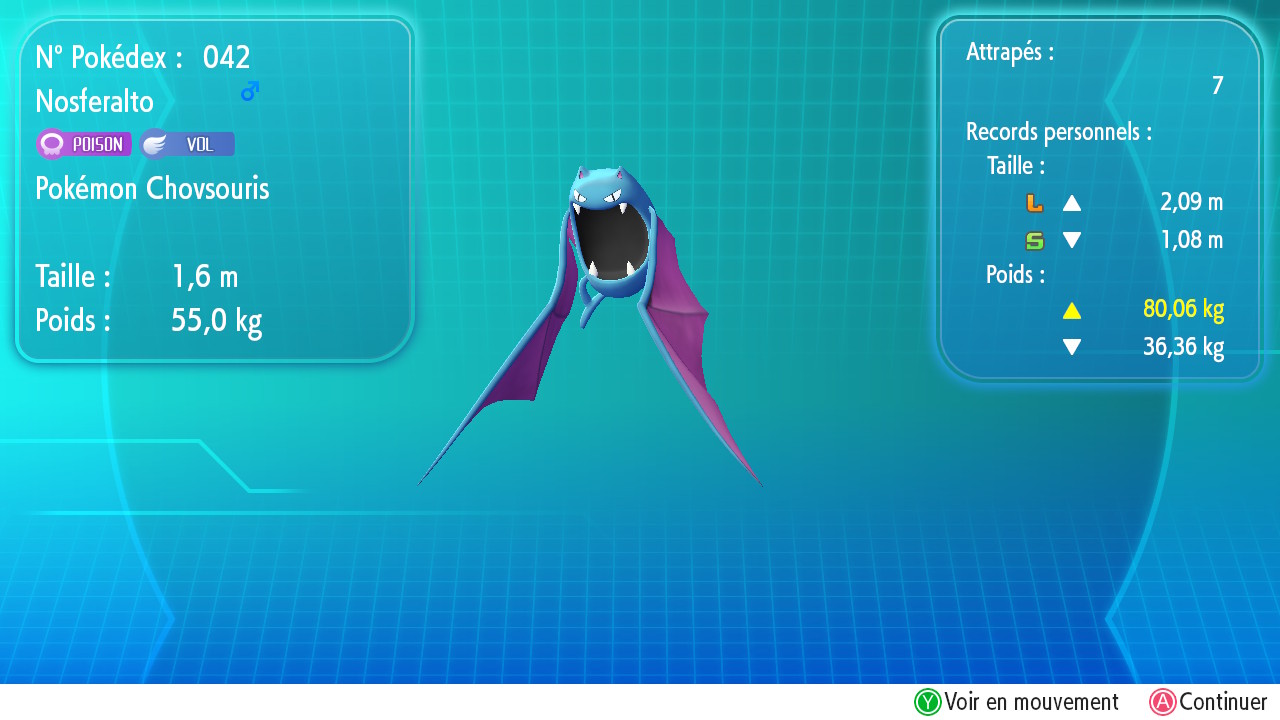Click the Records personnels heading
Screen dimensions: 1280x720
tap(1059, 131)
